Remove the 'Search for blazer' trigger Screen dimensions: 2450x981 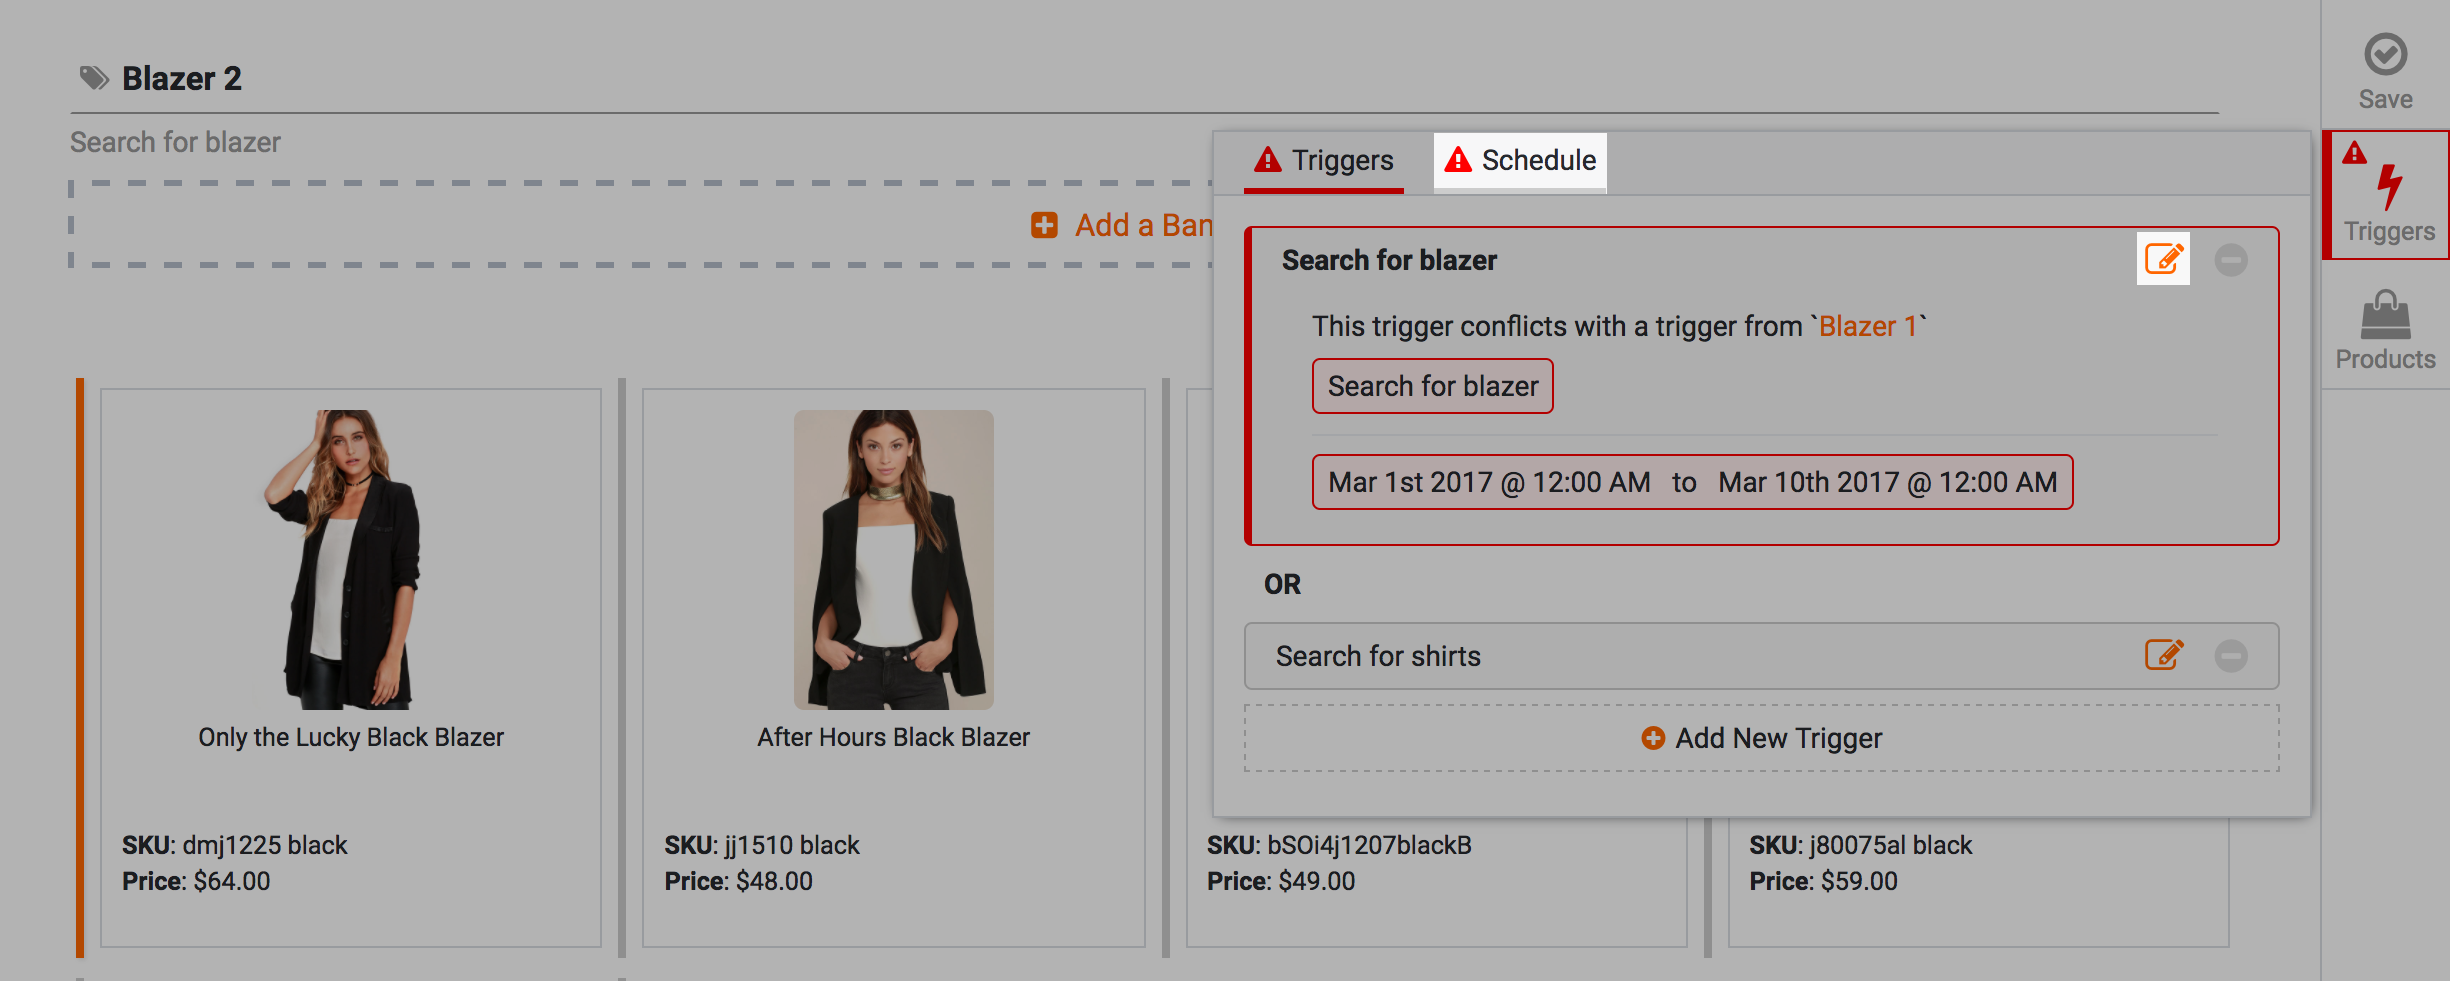pos(2230,260)
